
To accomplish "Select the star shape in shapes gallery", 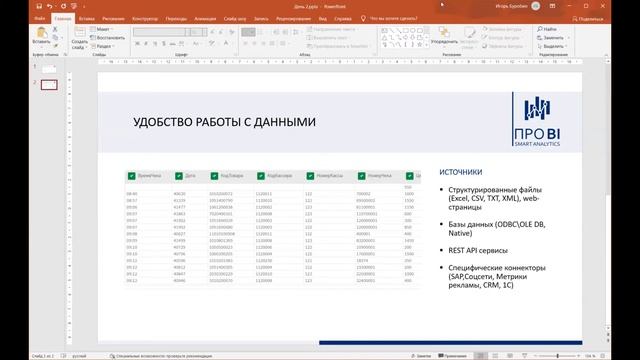I will coord(419,44).
